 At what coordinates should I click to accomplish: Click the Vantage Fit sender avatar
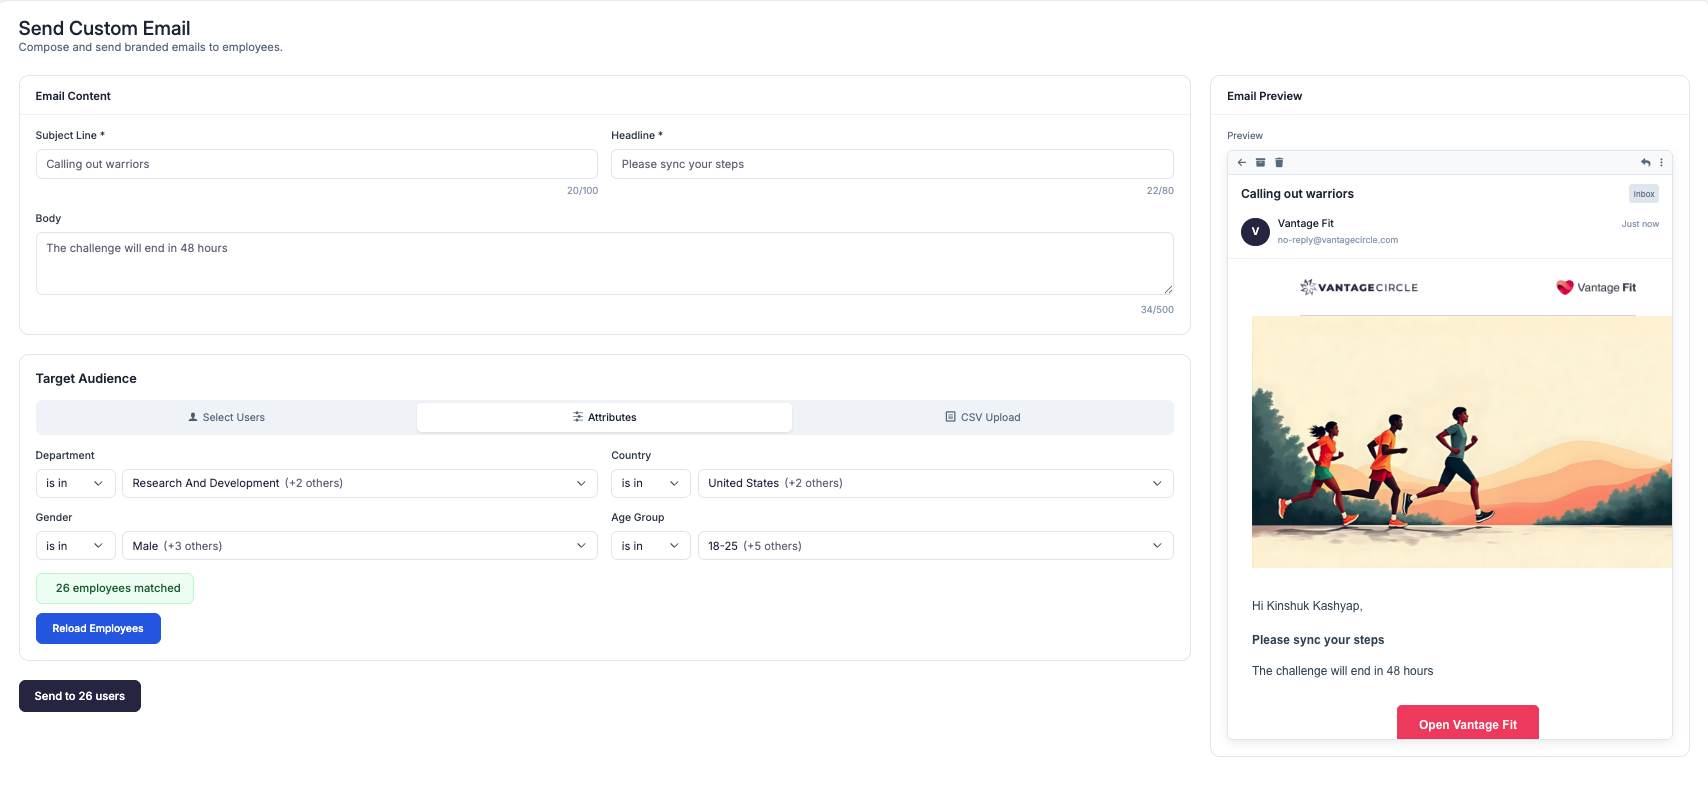point(1255,231)
